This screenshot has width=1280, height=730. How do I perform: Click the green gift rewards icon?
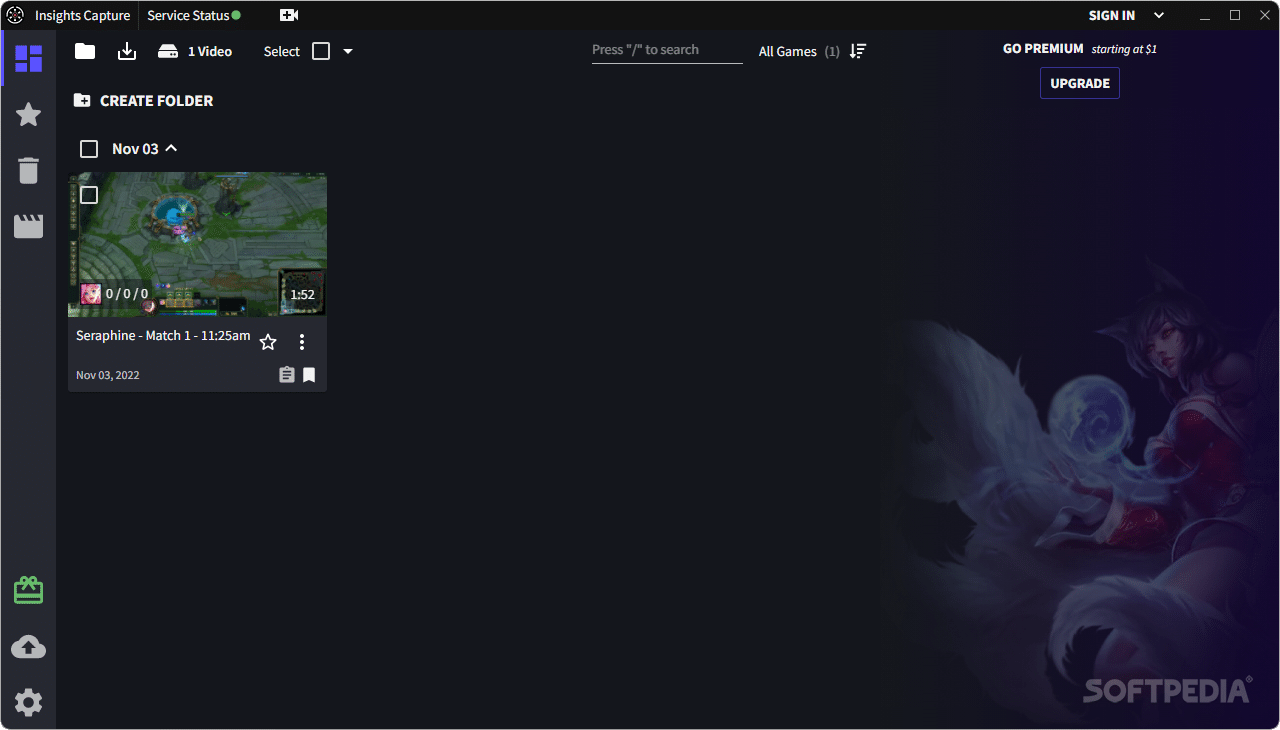click(x=28, y=590)
